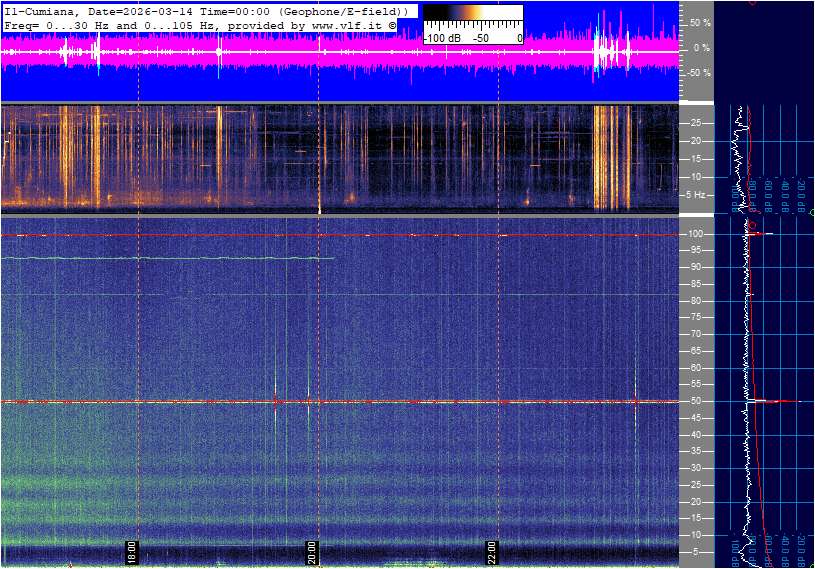
Task: Click the 20:00 time marker label
Action: (312, 551)
